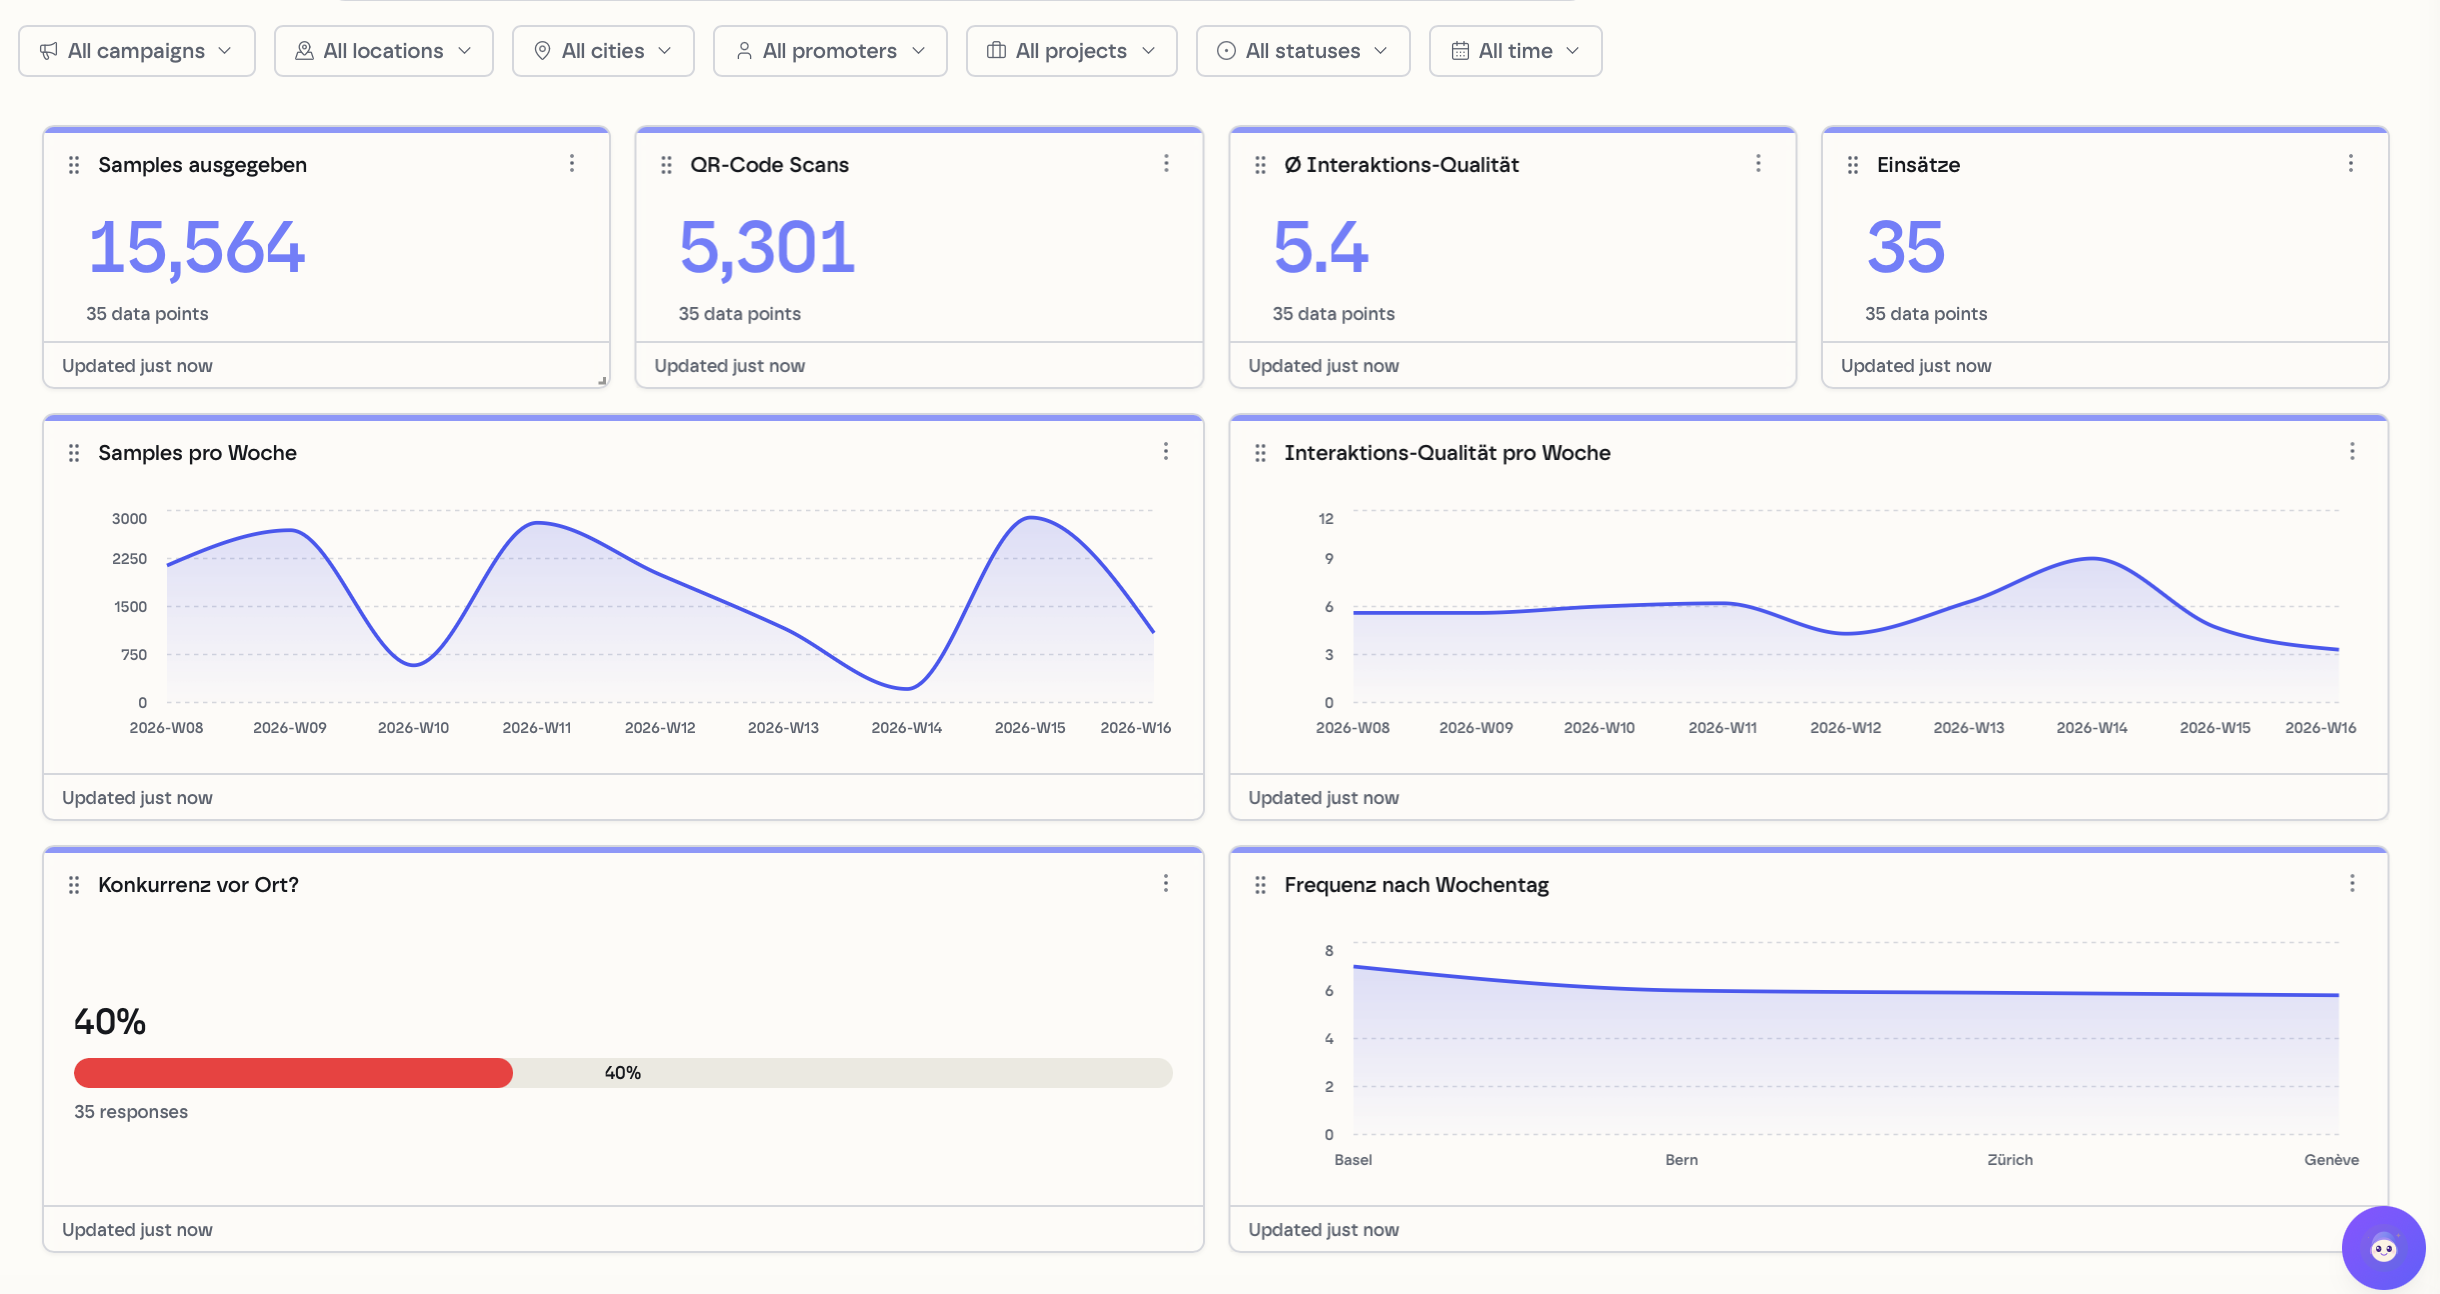Click the large 40% percentage text
The height and width of the screenshot is (1294, 2440).
point(110,1022)
